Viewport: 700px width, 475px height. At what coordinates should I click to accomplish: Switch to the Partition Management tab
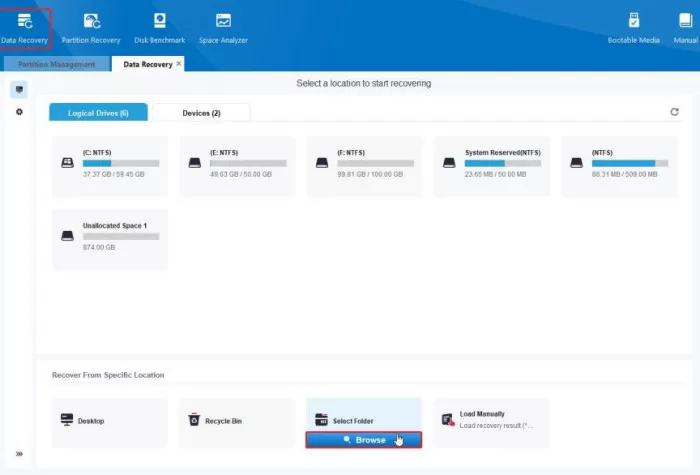(56, 64)
